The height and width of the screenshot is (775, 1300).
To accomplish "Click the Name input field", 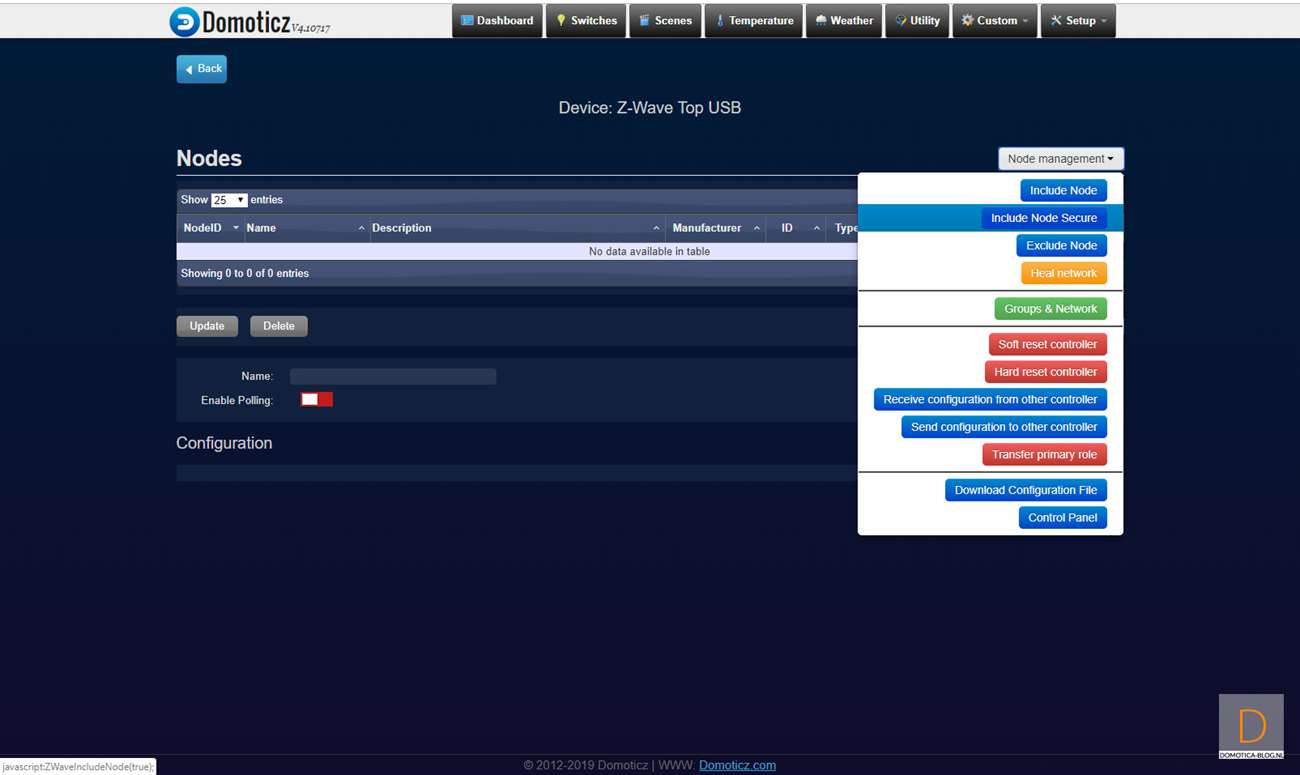I will pyautogui.click(x=393, y=377).
